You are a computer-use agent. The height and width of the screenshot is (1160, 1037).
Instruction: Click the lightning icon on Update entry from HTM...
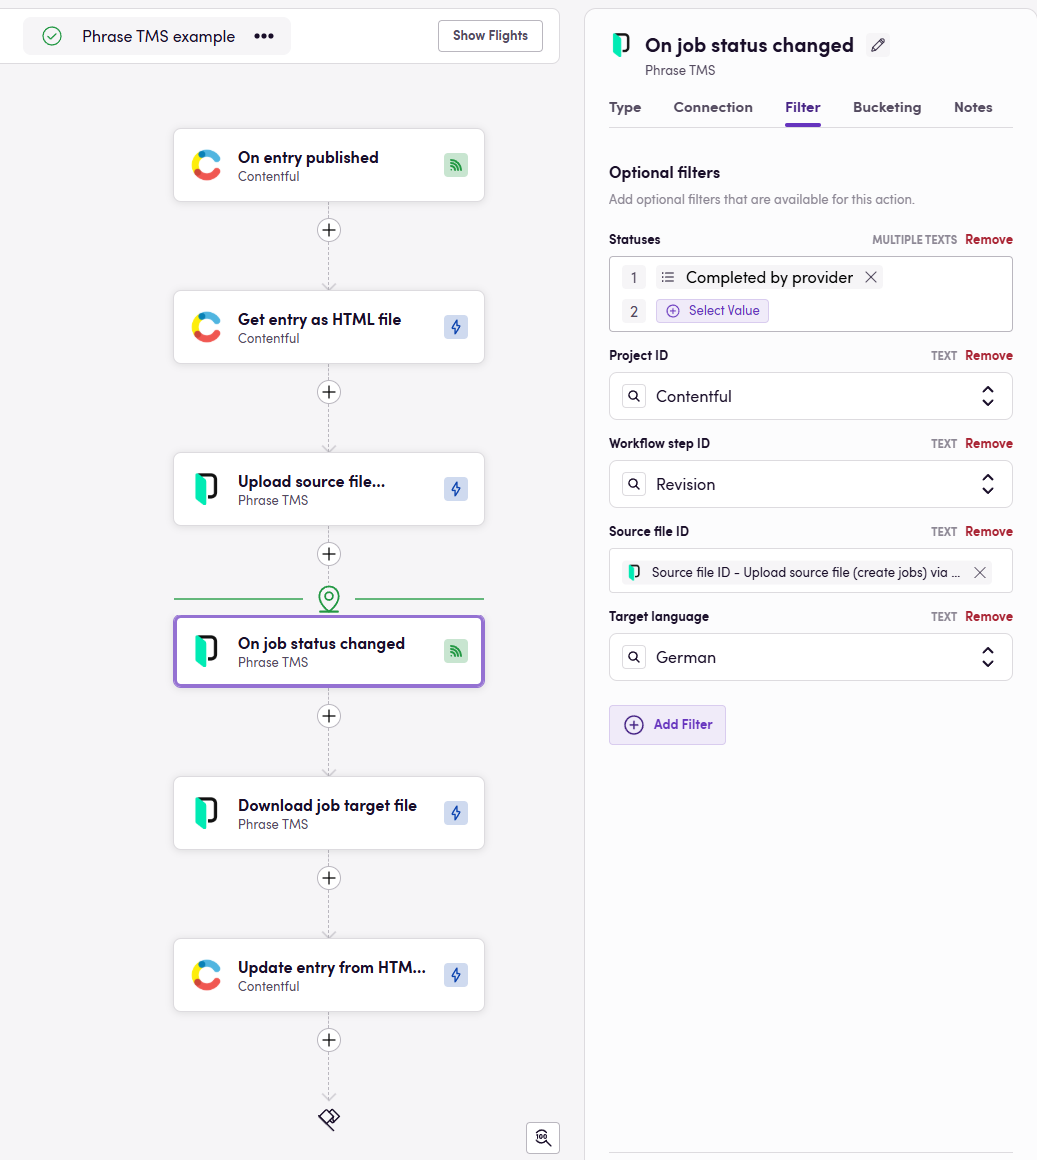pyautogui.click(x=456, y=975)
